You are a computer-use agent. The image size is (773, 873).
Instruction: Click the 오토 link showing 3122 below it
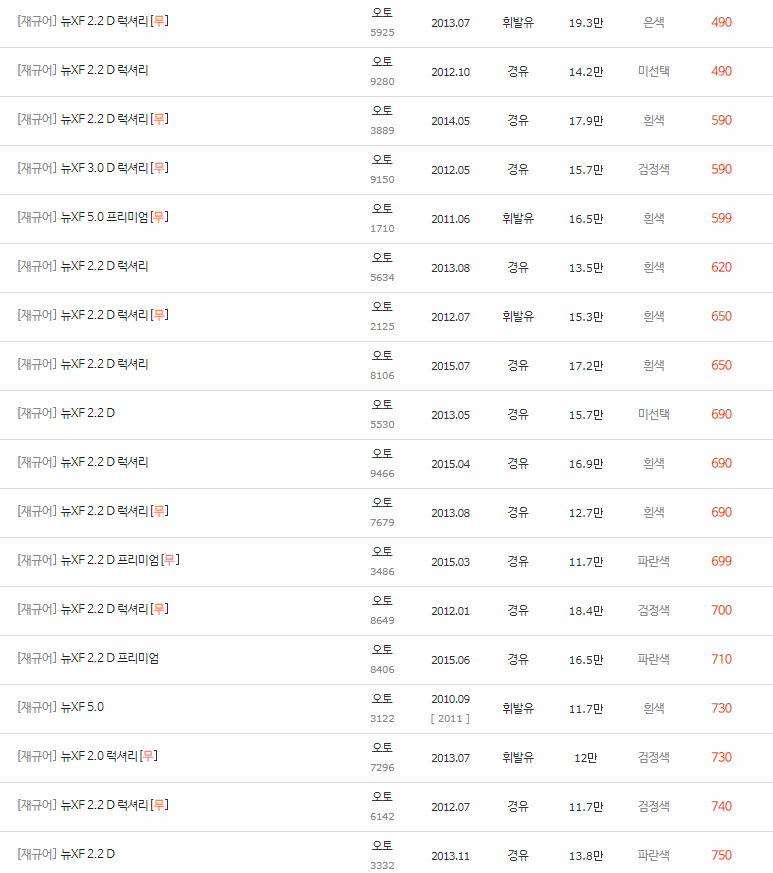380,700
